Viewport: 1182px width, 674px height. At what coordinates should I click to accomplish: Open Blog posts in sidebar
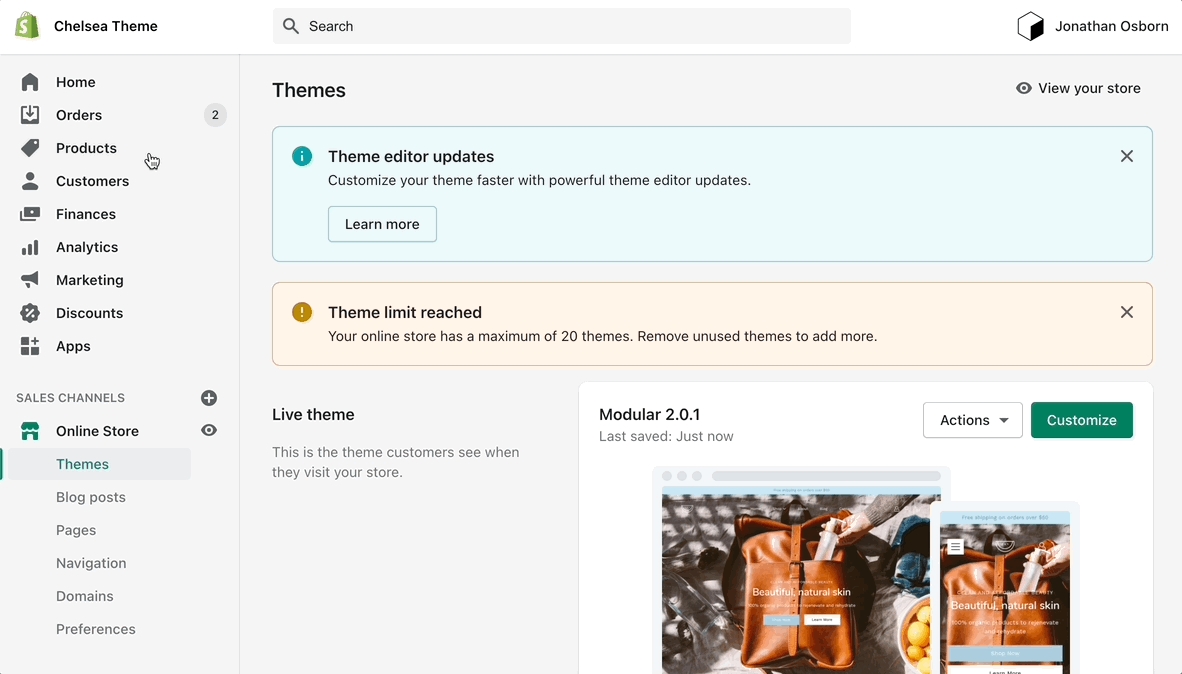(91, 497)
